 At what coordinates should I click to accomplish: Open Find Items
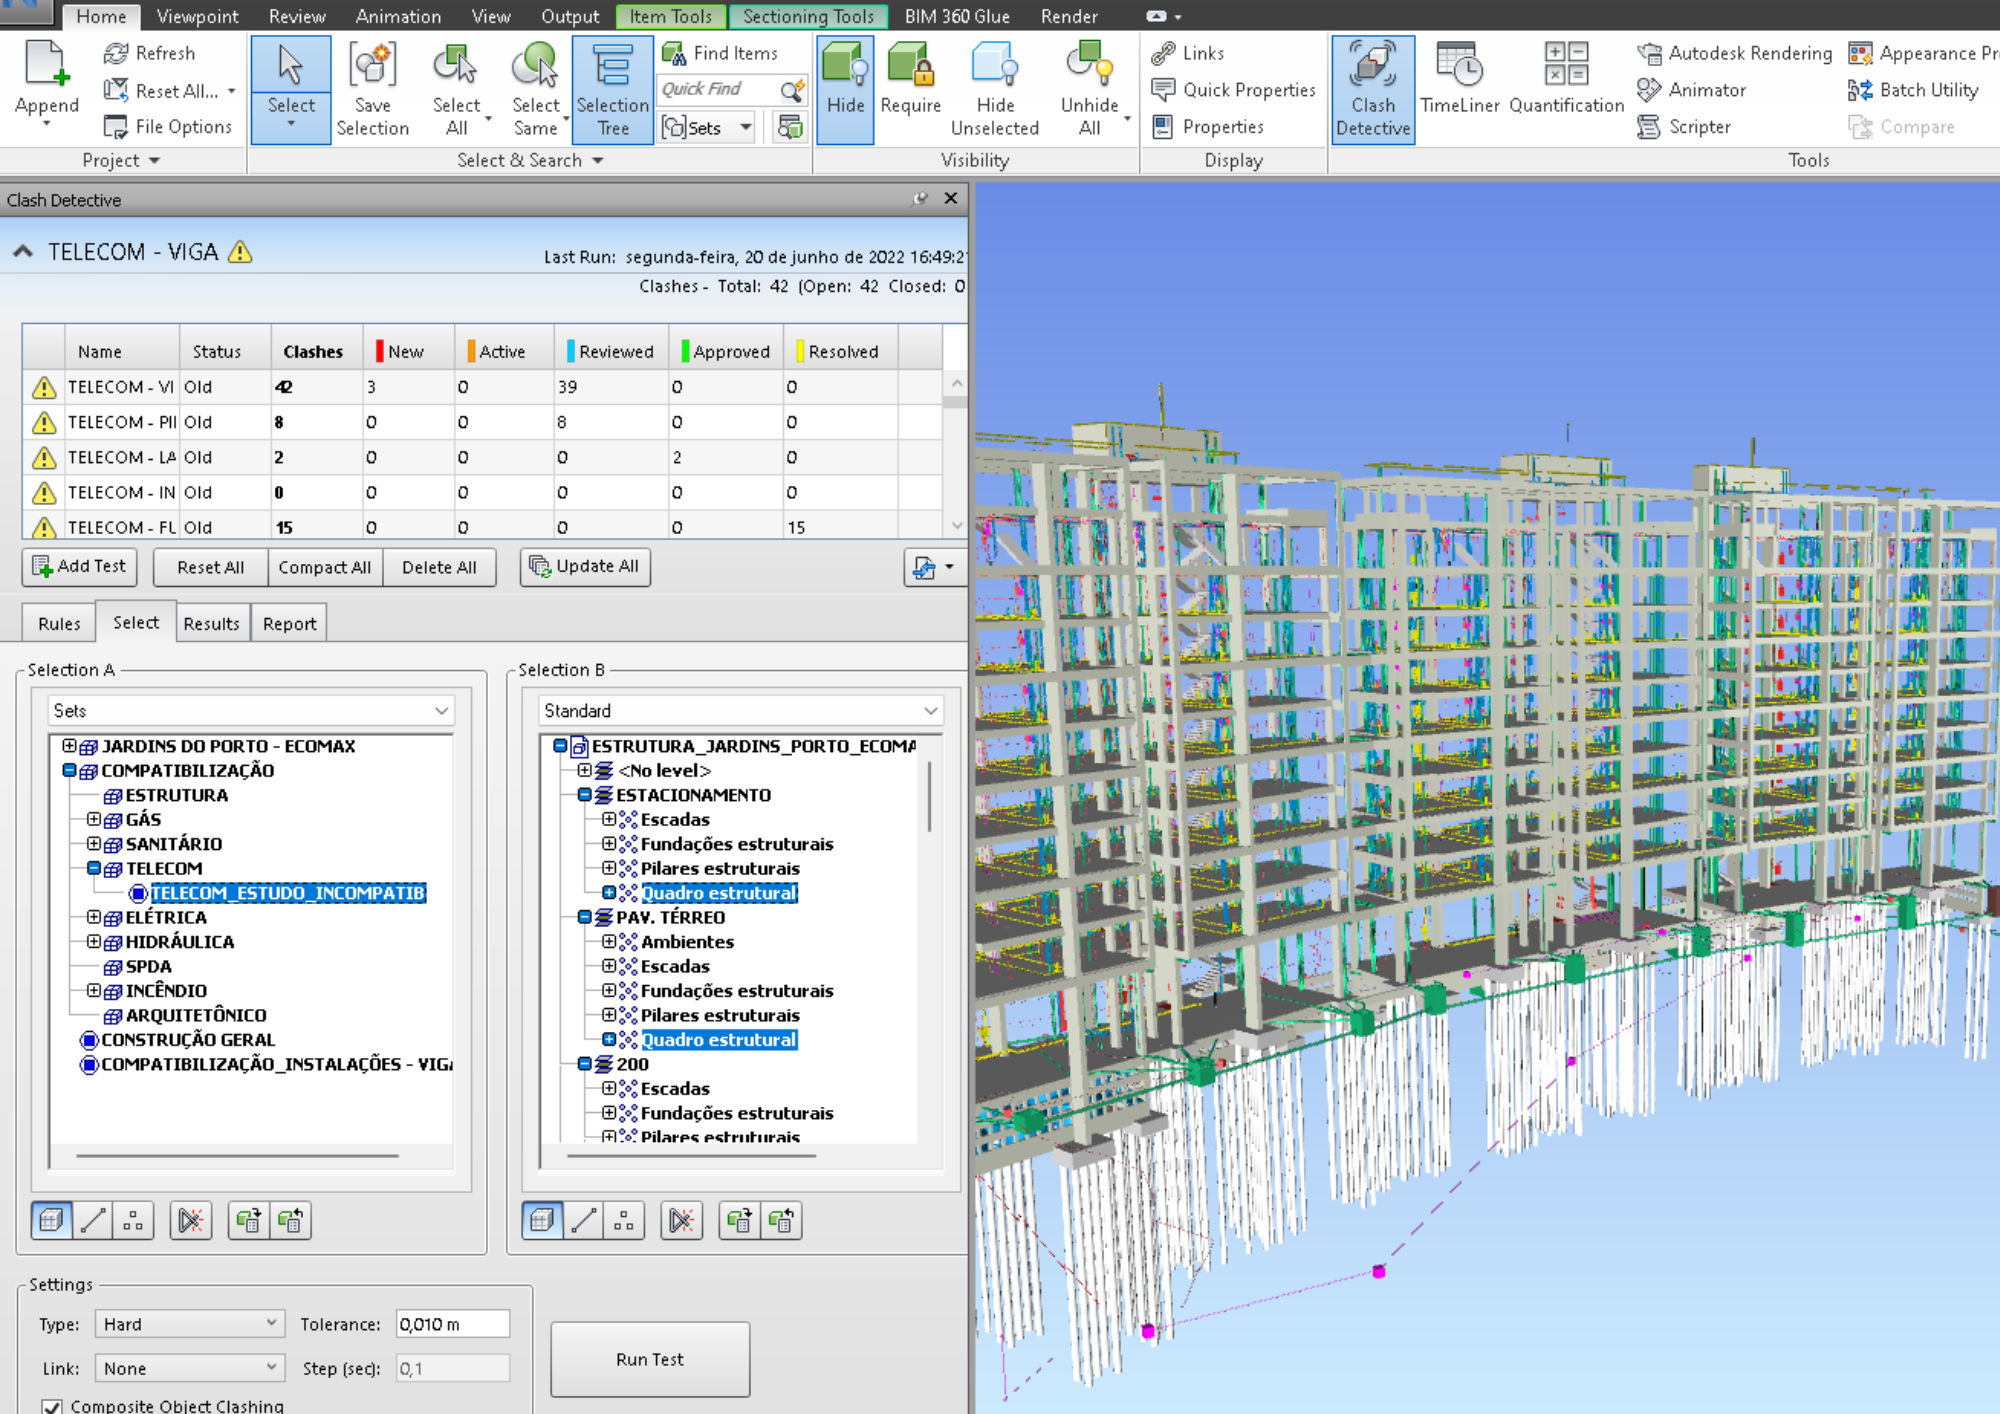pyautogui.click(x=720, y=53)
